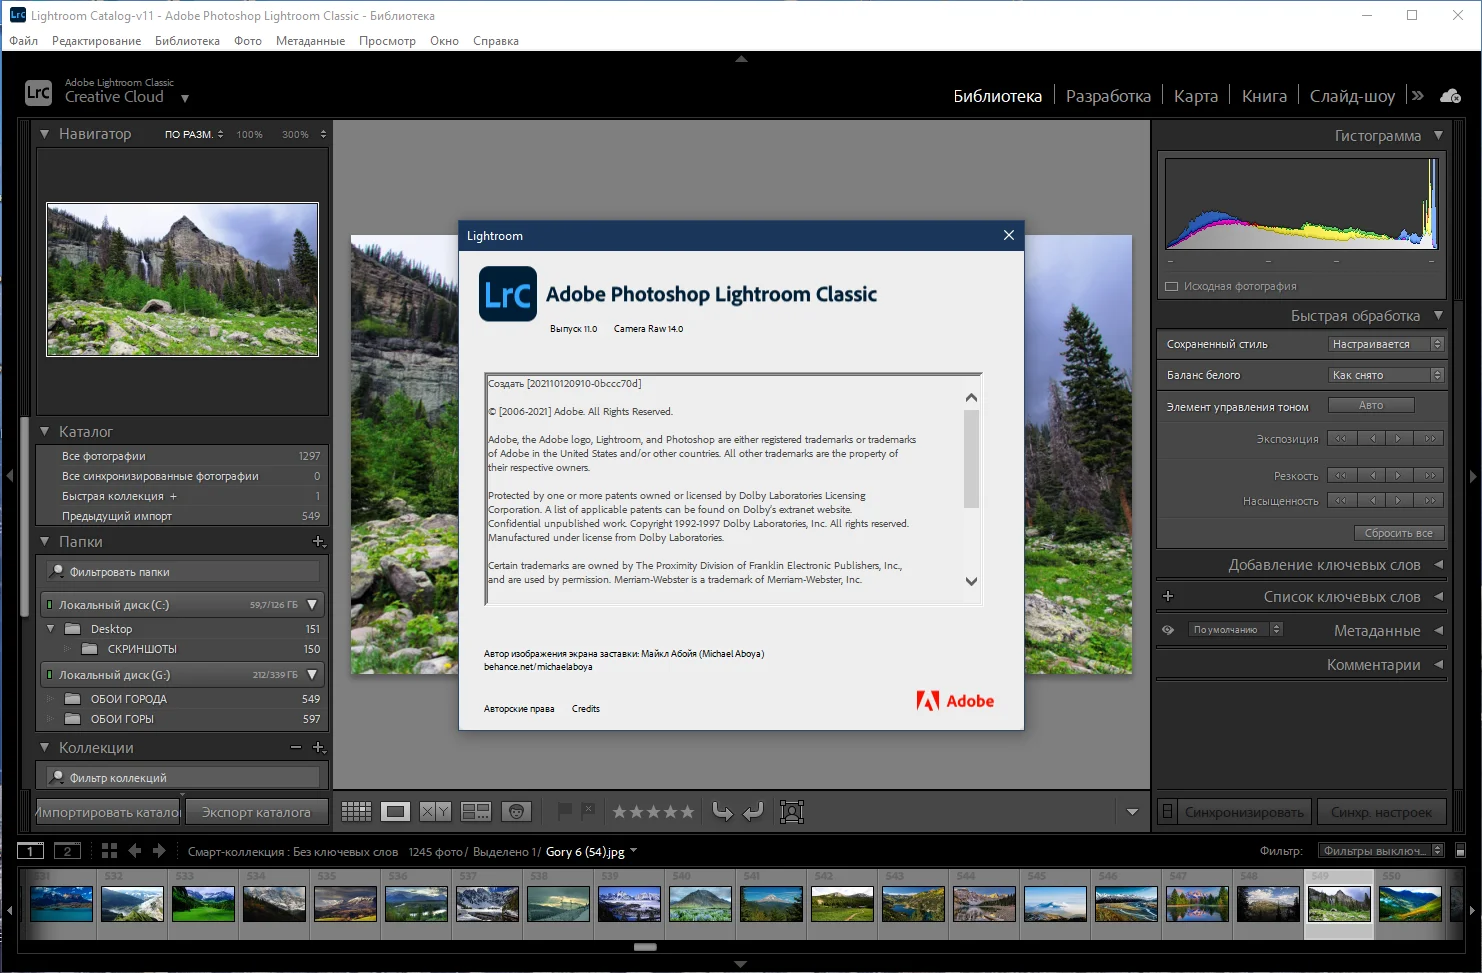
Task: Open the Метаданные menu
Action: click(x=310, y=41)
